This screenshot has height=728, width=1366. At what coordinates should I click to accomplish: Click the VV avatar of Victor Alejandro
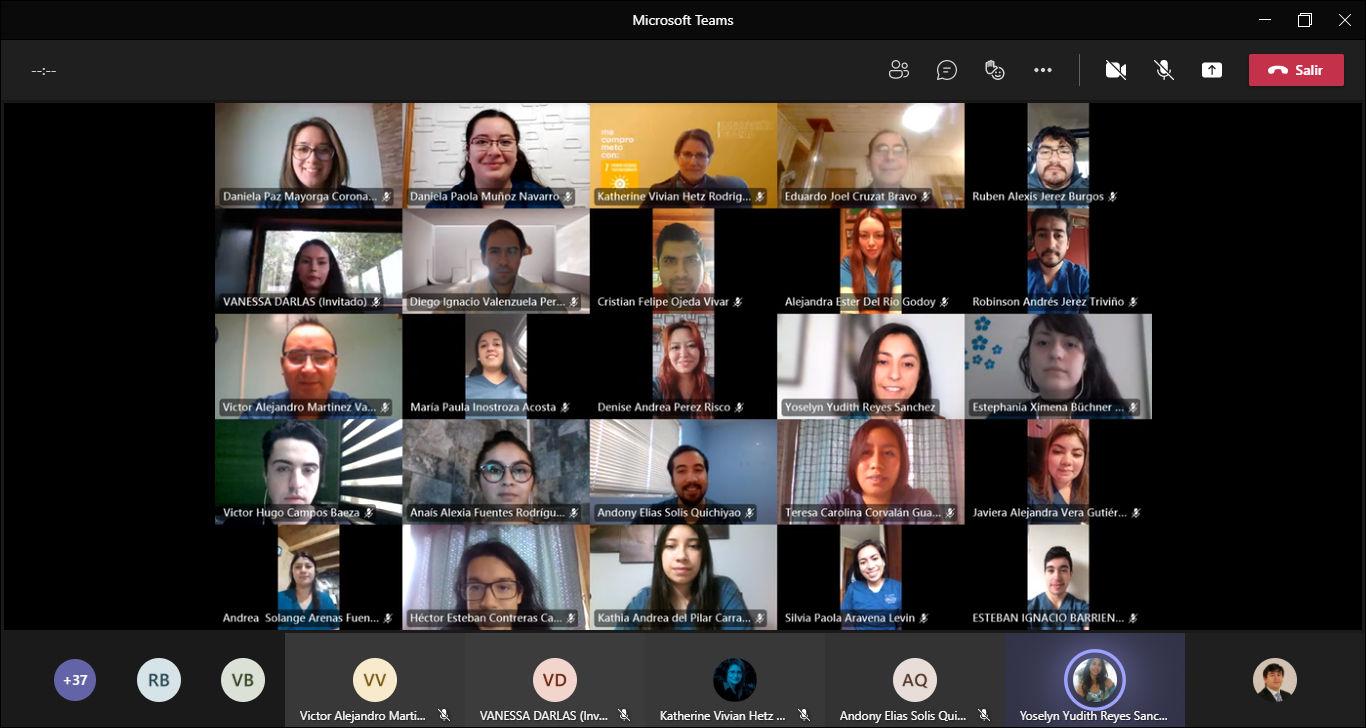[x=375, y=680]
